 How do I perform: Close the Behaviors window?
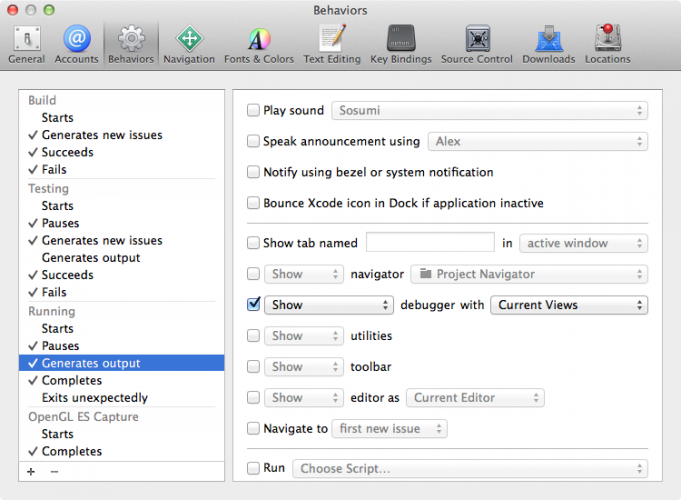pos(13,10)
